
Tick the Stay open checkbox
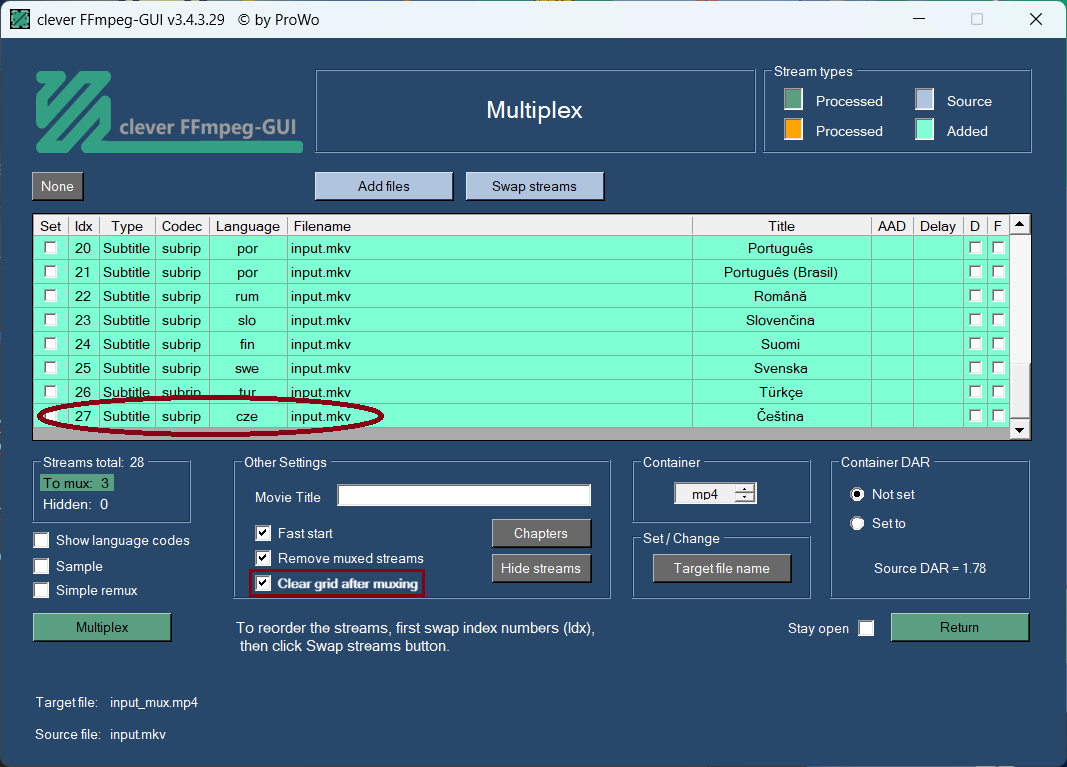[x=866, y=628]
